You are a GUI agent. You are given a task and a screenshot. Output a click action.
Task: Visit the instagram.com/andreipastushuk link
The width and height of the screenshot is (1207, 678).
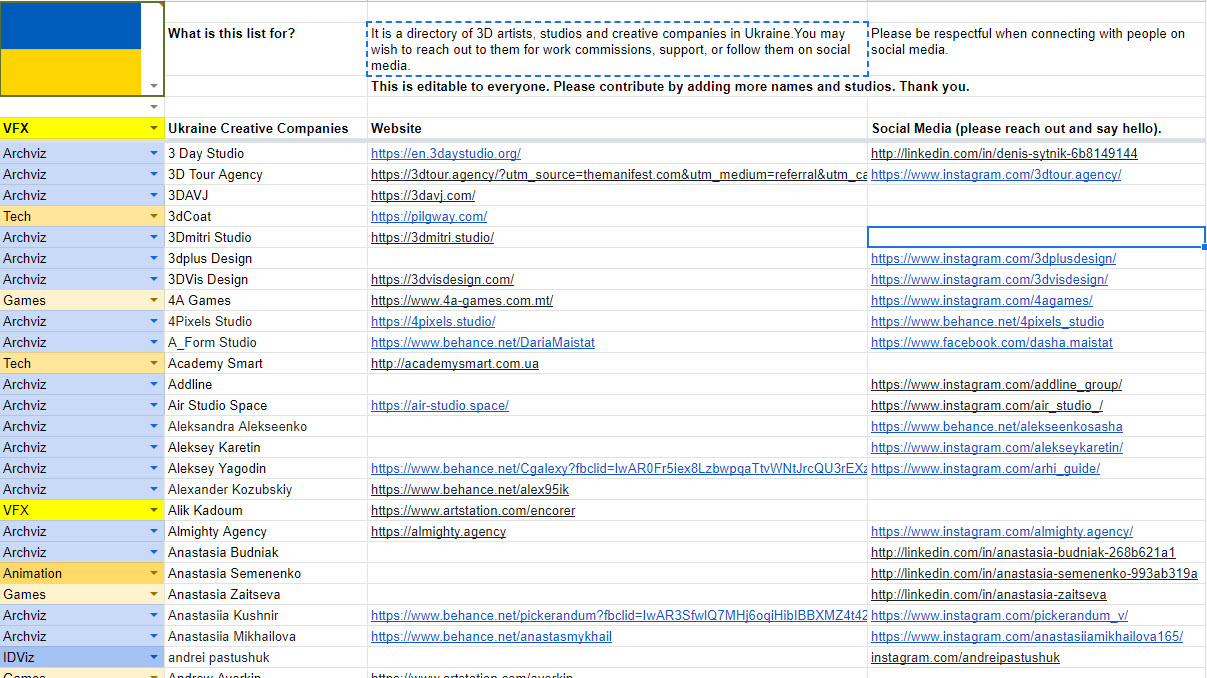[965, 658]
